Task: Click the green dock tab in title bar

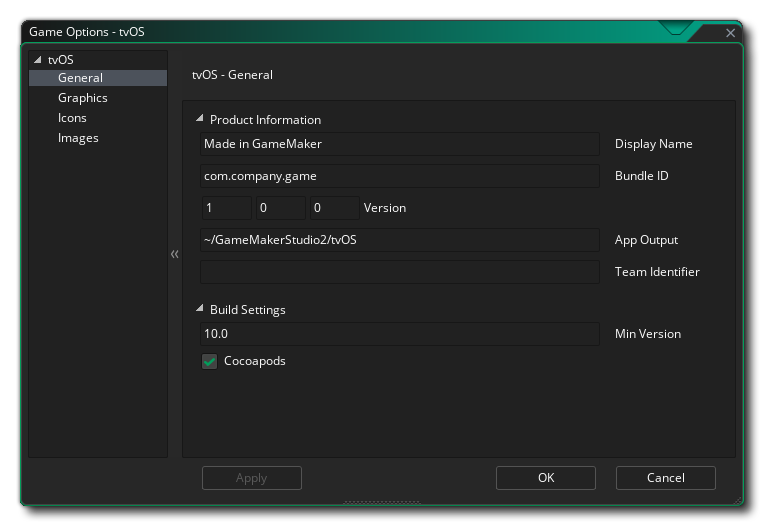Action: [676, 27]
